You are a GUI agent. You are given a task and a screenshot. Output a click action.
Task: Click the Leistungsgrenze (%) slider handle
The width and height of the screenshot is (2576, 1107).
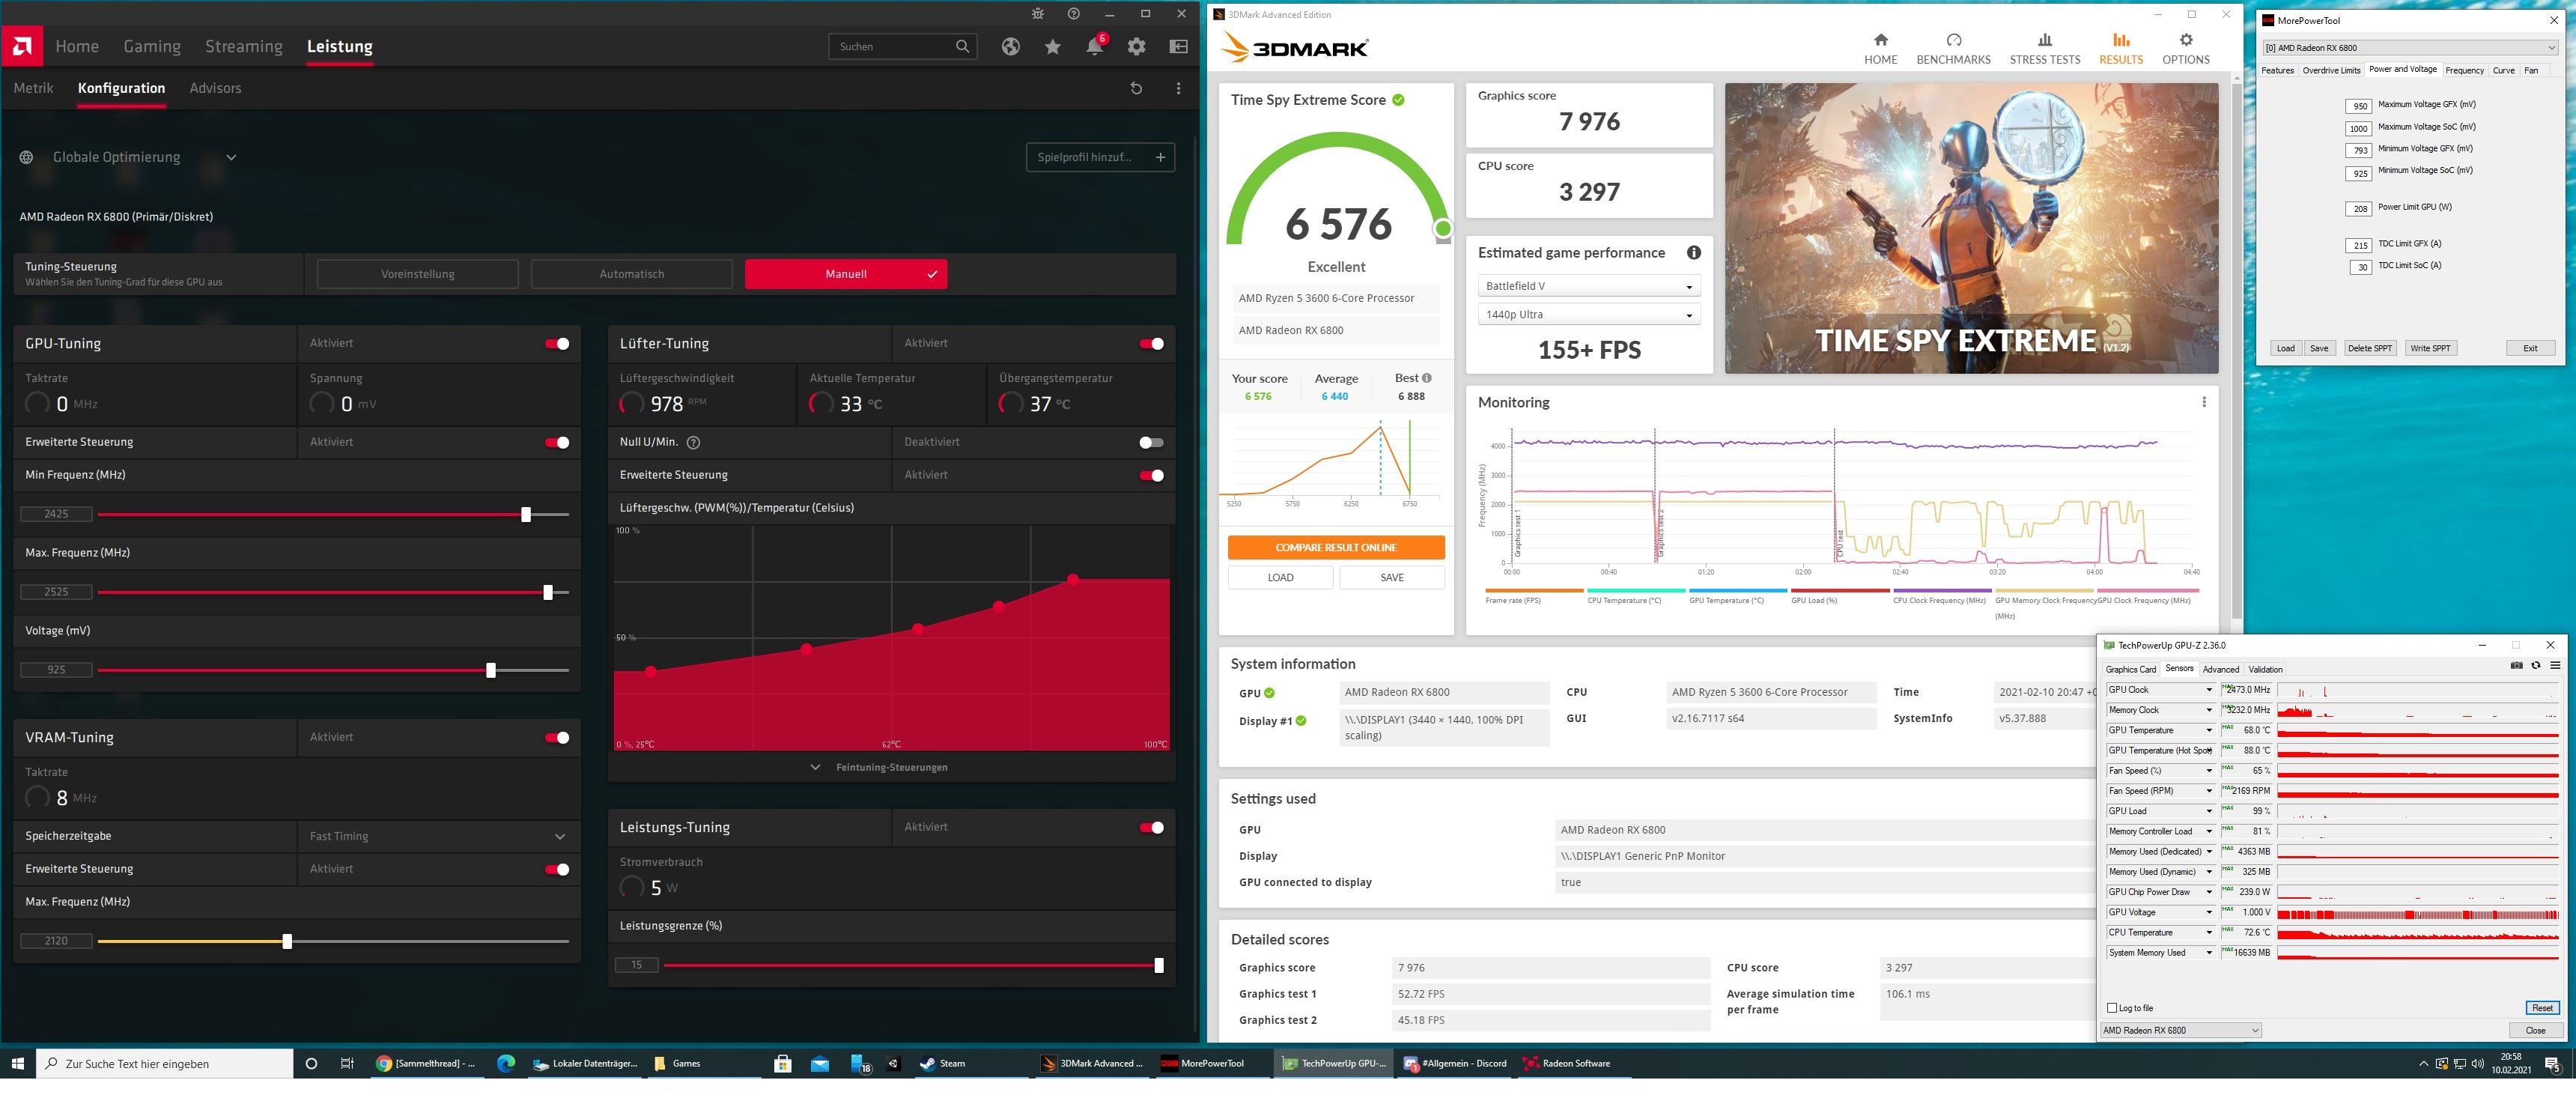coord(1159,965)
